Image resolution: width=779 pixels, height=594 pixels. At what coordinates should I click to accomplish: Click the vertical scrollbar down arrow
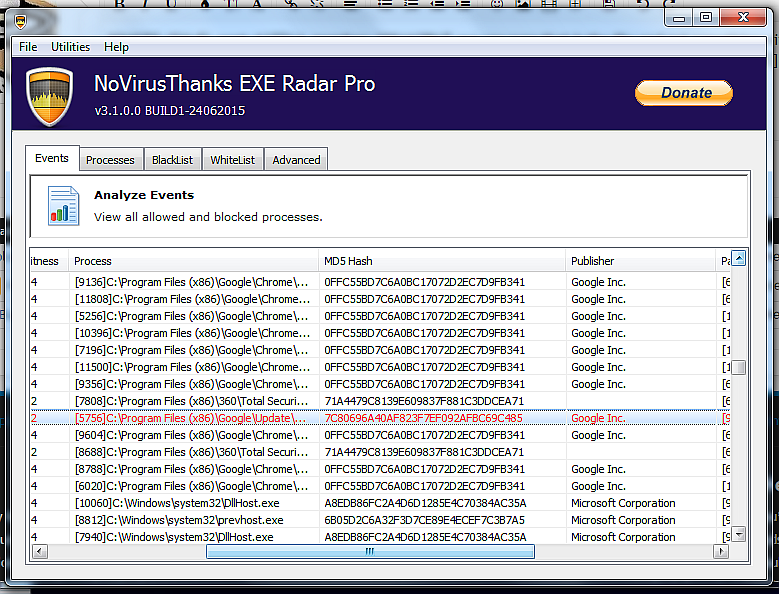point(739,534)
